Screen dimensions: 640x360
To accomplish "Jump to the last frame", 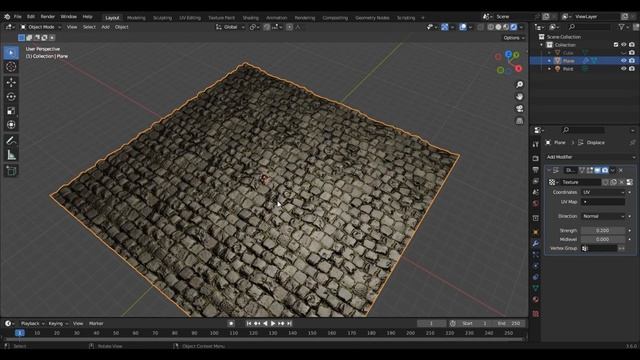I will 289,323.
